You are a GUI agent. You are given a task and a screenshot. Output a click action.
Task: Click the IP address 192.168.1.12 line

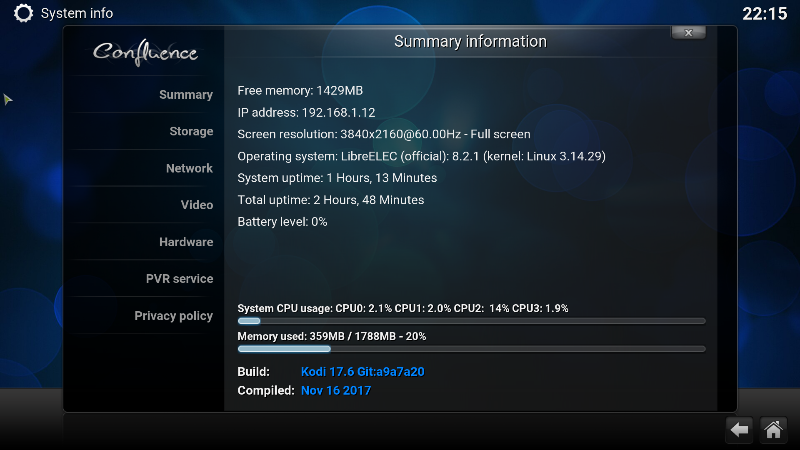(306, 112)
